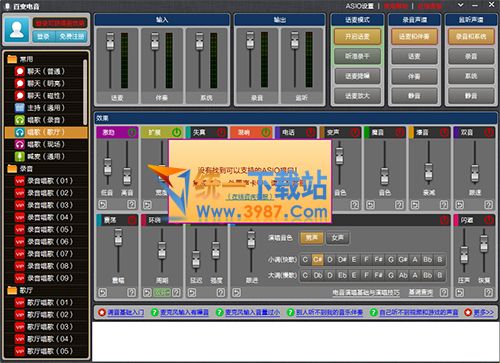The image size is (500, 363).
Task: Enable the 闪避 effect power button
Action: point(489,220)
